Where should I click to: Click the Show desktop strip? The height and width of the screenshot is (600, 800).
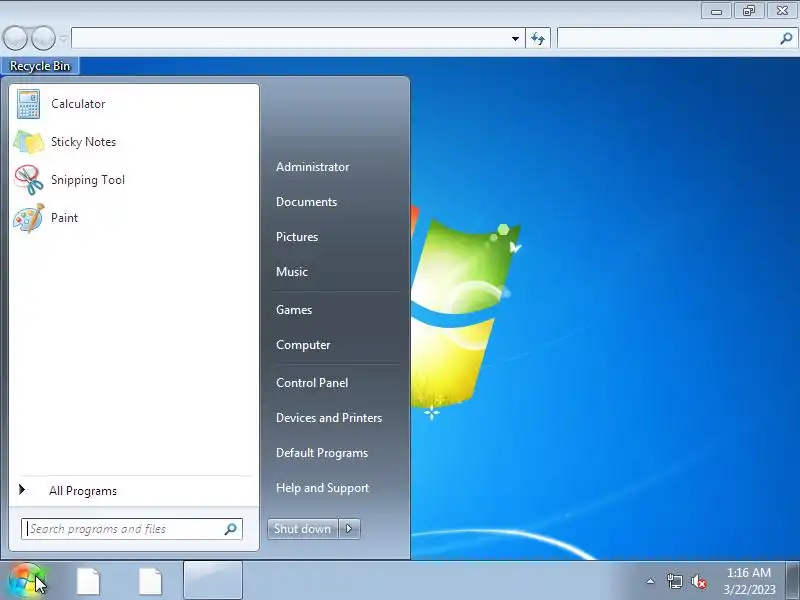point(793,581)
